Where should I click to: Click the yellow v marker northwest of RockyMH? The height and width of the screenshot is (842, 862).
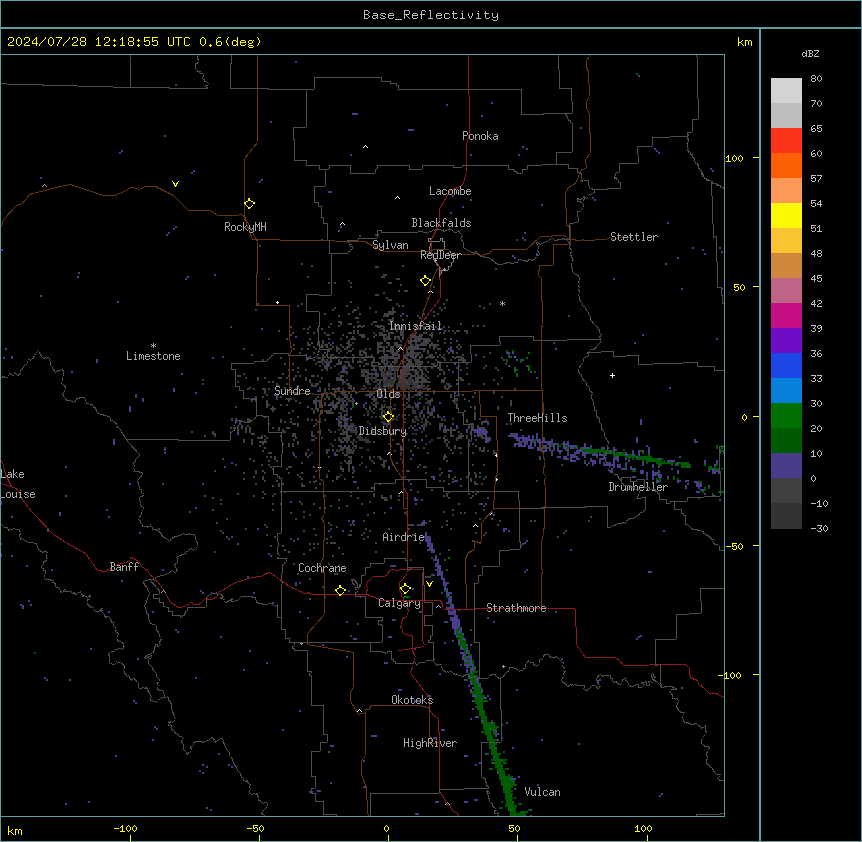(175, 184)
